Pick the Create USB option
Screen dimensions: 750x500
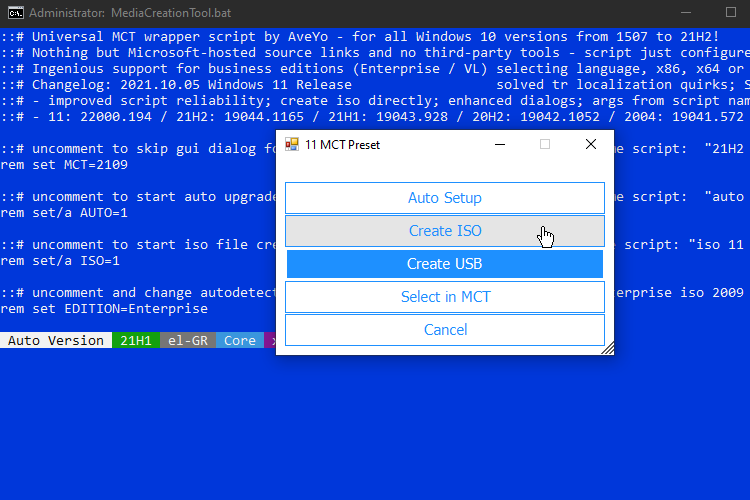pos(445,264)
